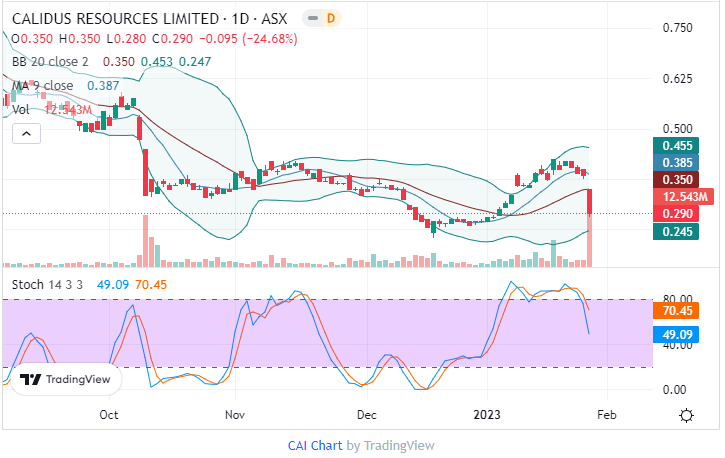Click the latest large red candlestick
Screen dimensions: 725x458
coord(591,200)
